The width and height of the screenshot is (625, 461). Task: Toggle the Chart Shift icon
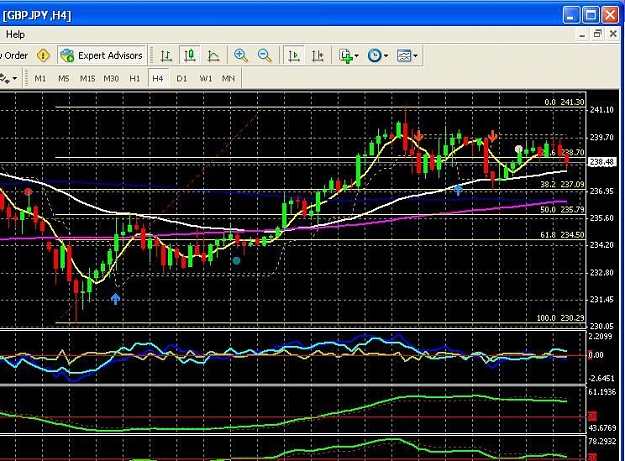pyautogui.click(x=318, y=55)
